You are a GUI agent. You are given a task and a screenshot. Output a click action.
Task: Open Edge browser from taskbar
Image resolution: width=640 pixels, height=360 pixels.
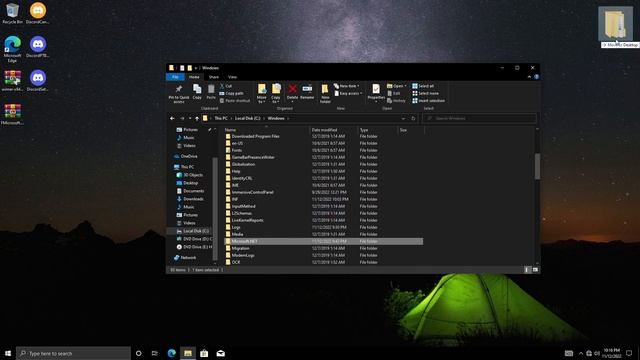(171, 353)
